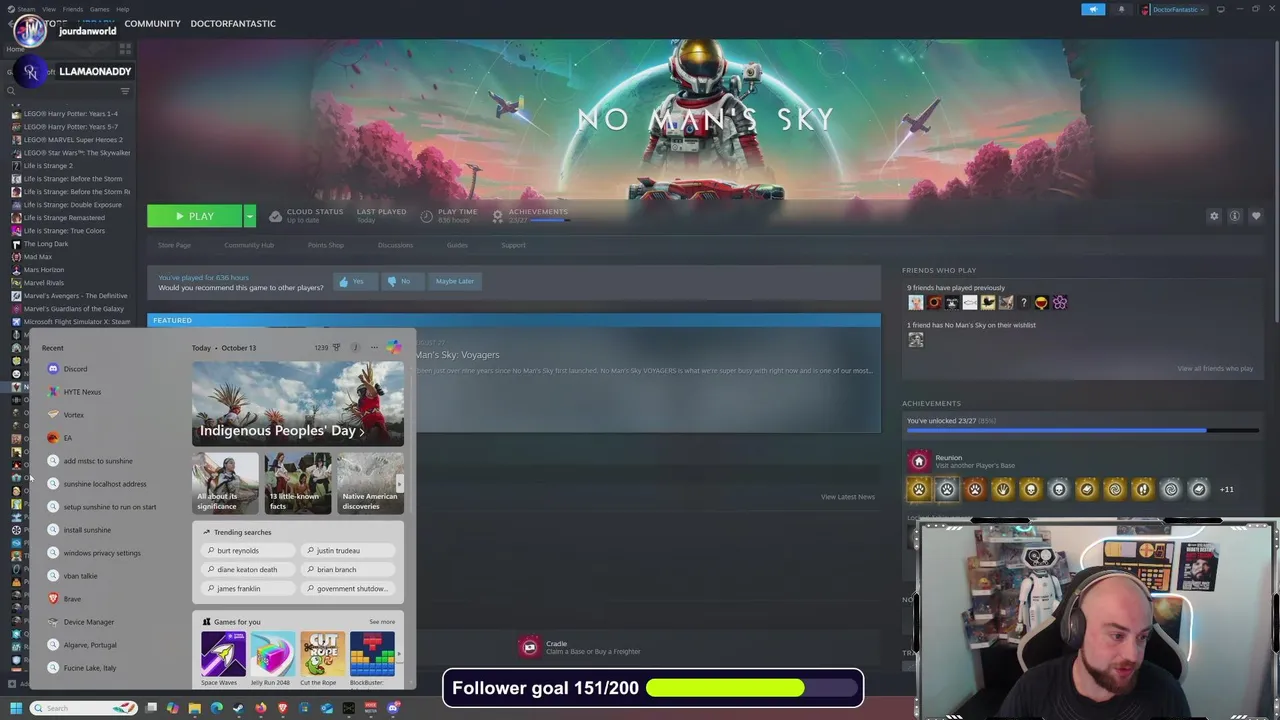1280x720 pixels.
Task: Click the Reunion achievement icon
Action: coord(918,461)
